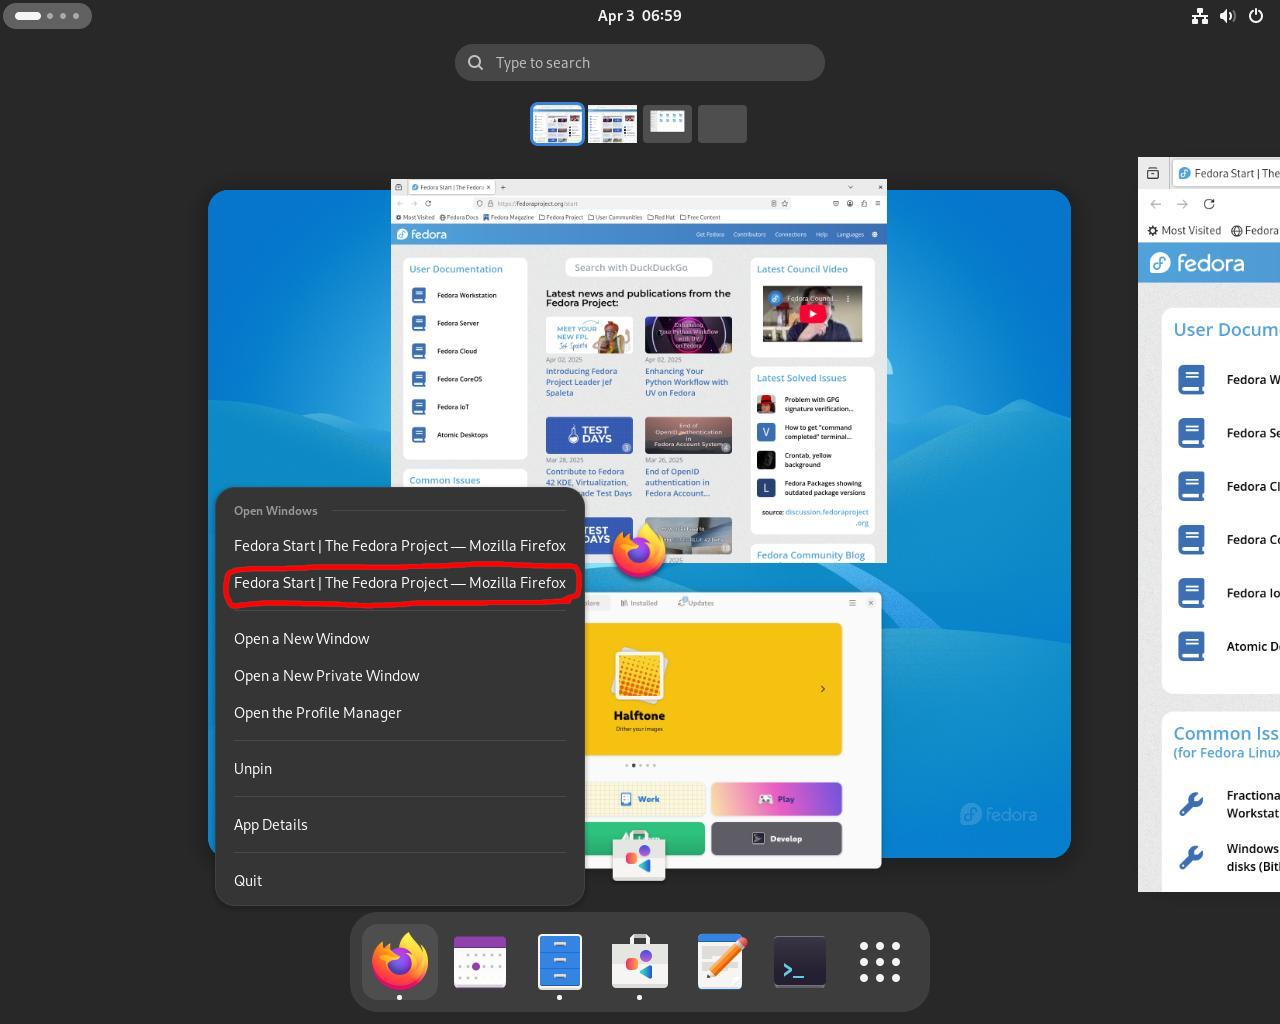This screenshot has height=1024, width=1280.
Task: Play the Latest Council Video with the YouTube button
Action: click(x=812, y=314)
